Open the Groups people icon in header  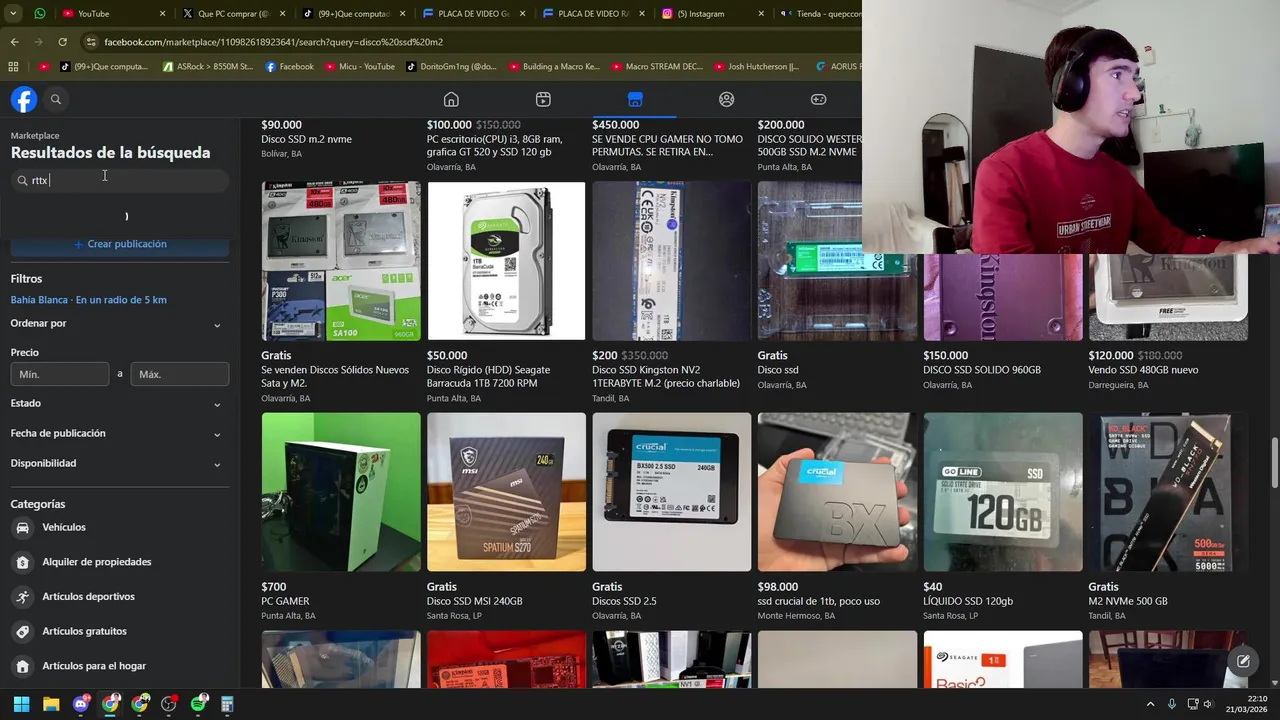tap(727, 99)
